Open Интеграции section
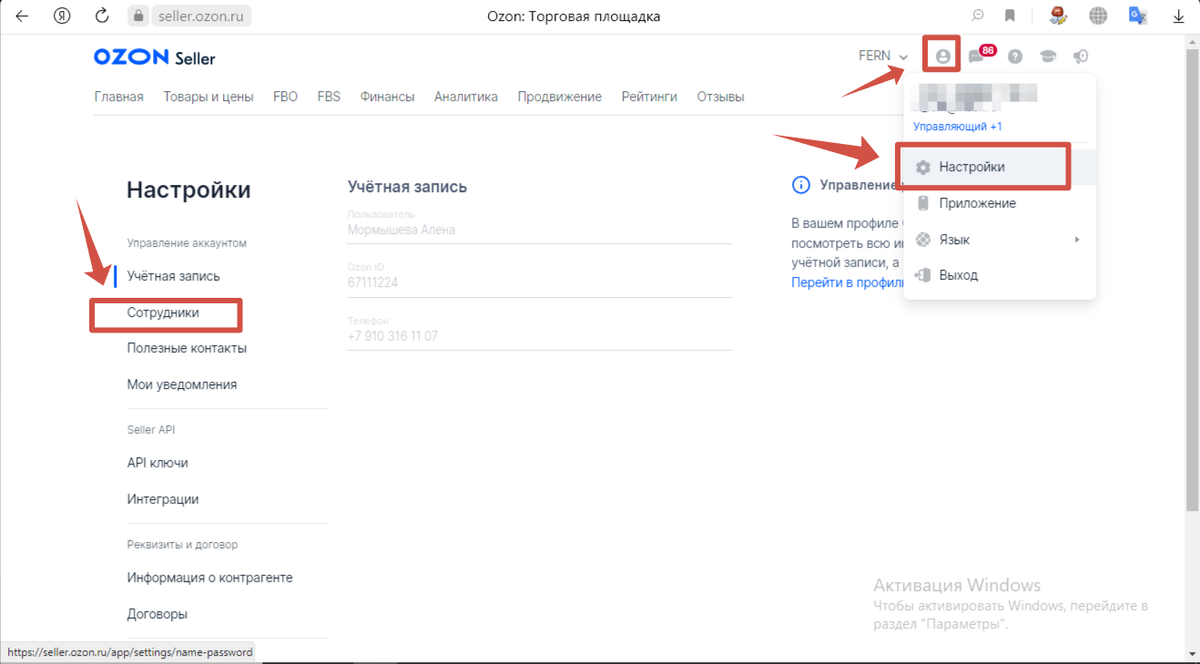 click(x=163, y=499)
